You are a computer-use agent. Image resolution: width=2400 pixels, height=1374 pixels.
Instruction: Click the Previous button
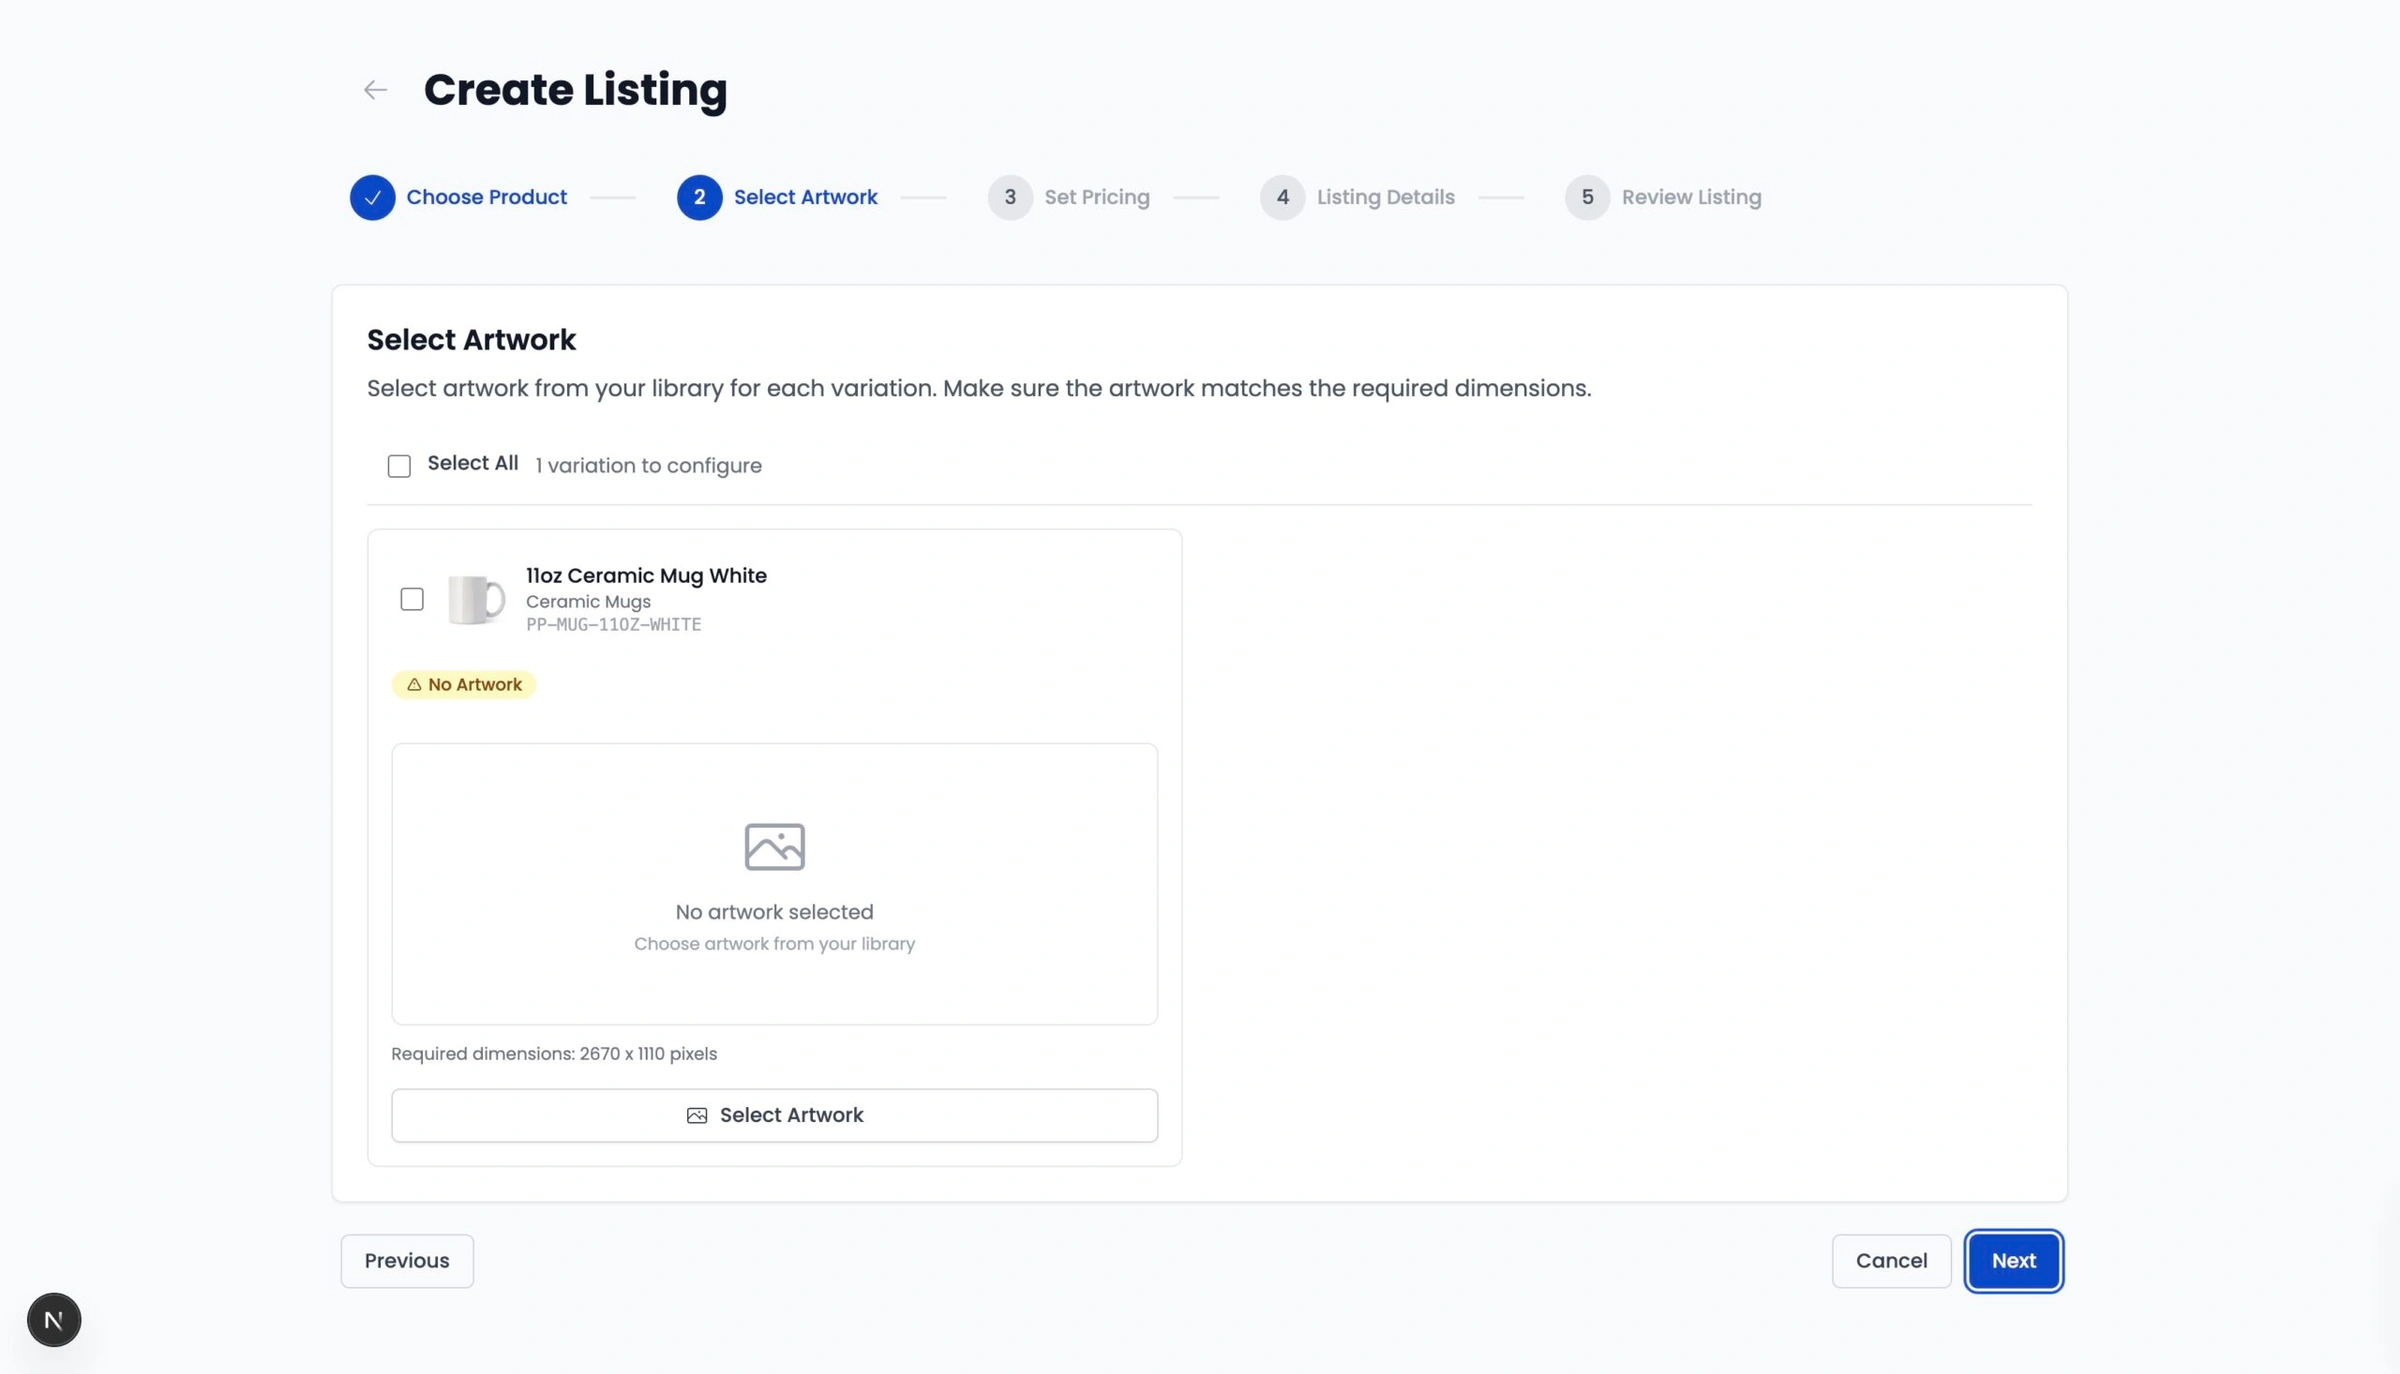click(x=406, y=1261)
